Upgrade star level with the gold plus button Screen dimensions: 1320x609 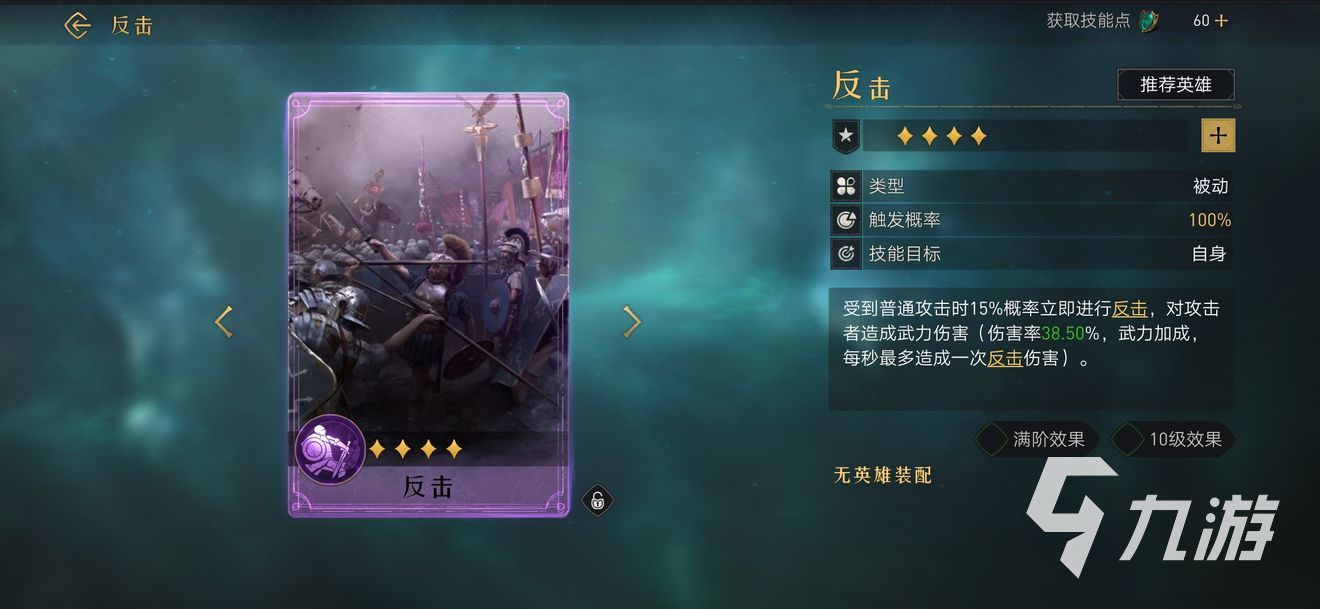[x=1218, y=135]
